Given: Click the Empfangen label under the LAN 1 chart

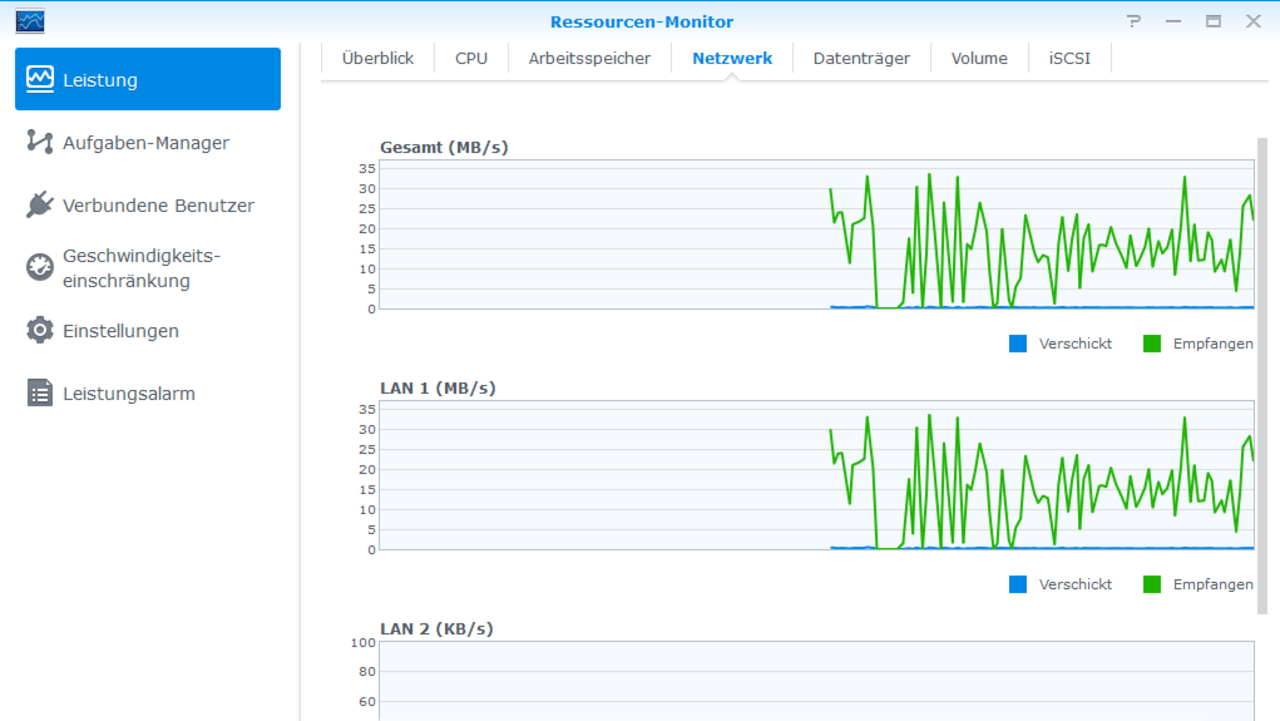Looking at the screenshot, I should (1213, 584).
